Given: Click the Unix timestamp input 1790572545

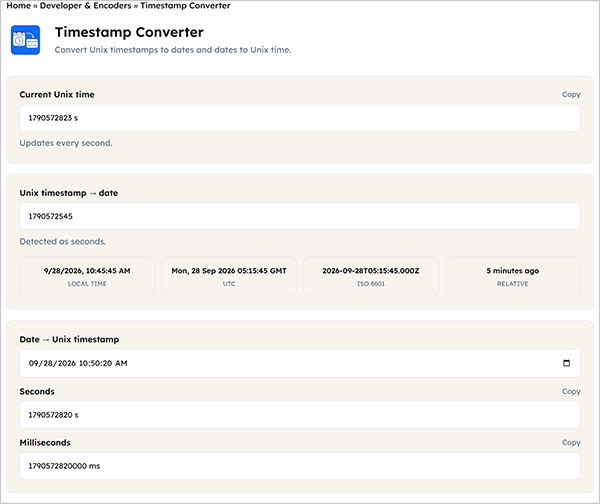Looking at the screenshot, I should tap(300, 216).
